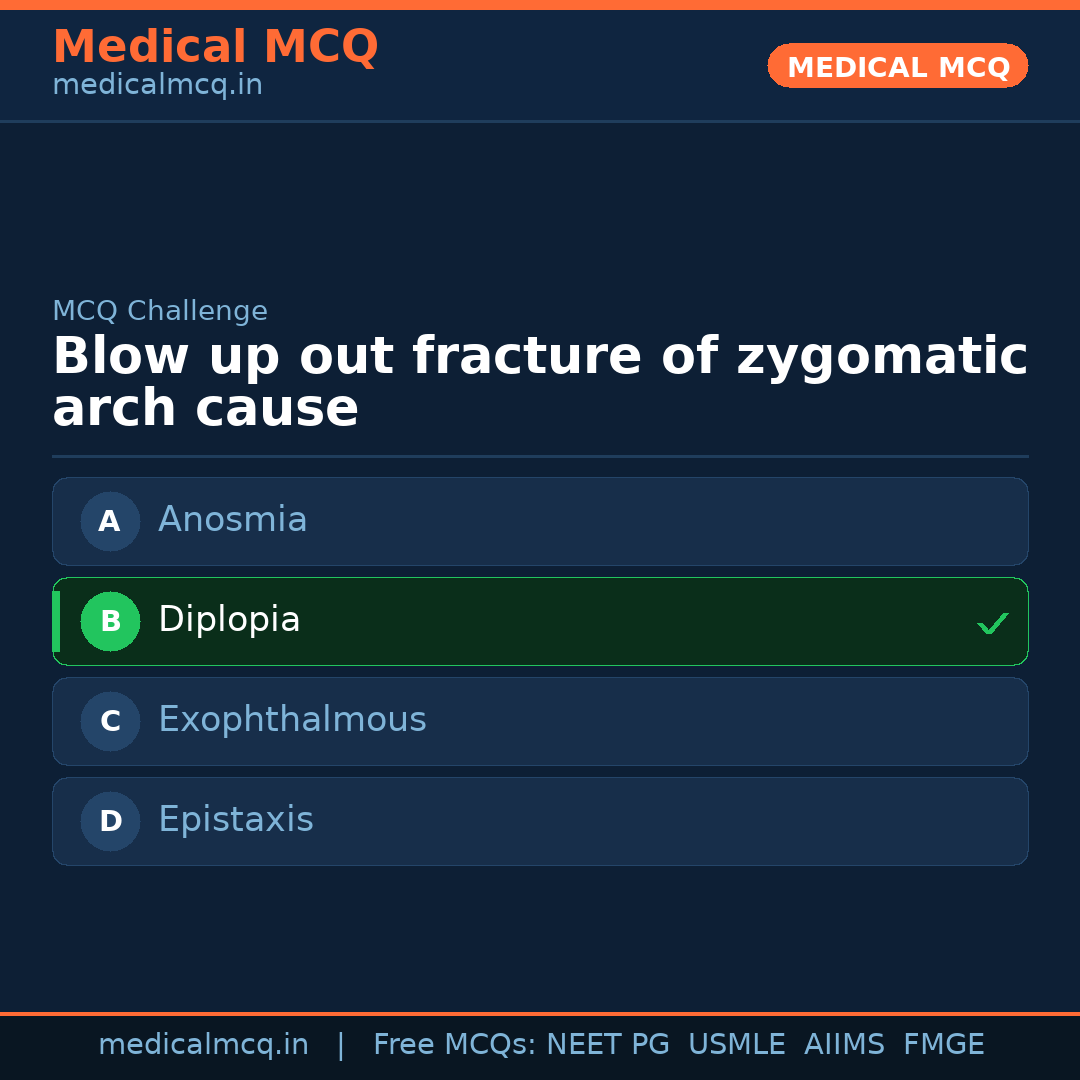Click the orange MEDICAL MCQ badge

[x=897, y=66]
